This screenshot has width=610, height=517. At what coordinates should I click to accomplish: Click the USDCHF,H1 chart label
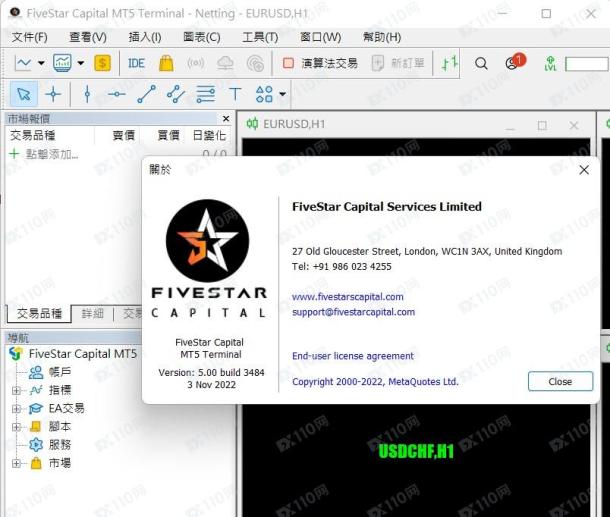pos(416,452)
